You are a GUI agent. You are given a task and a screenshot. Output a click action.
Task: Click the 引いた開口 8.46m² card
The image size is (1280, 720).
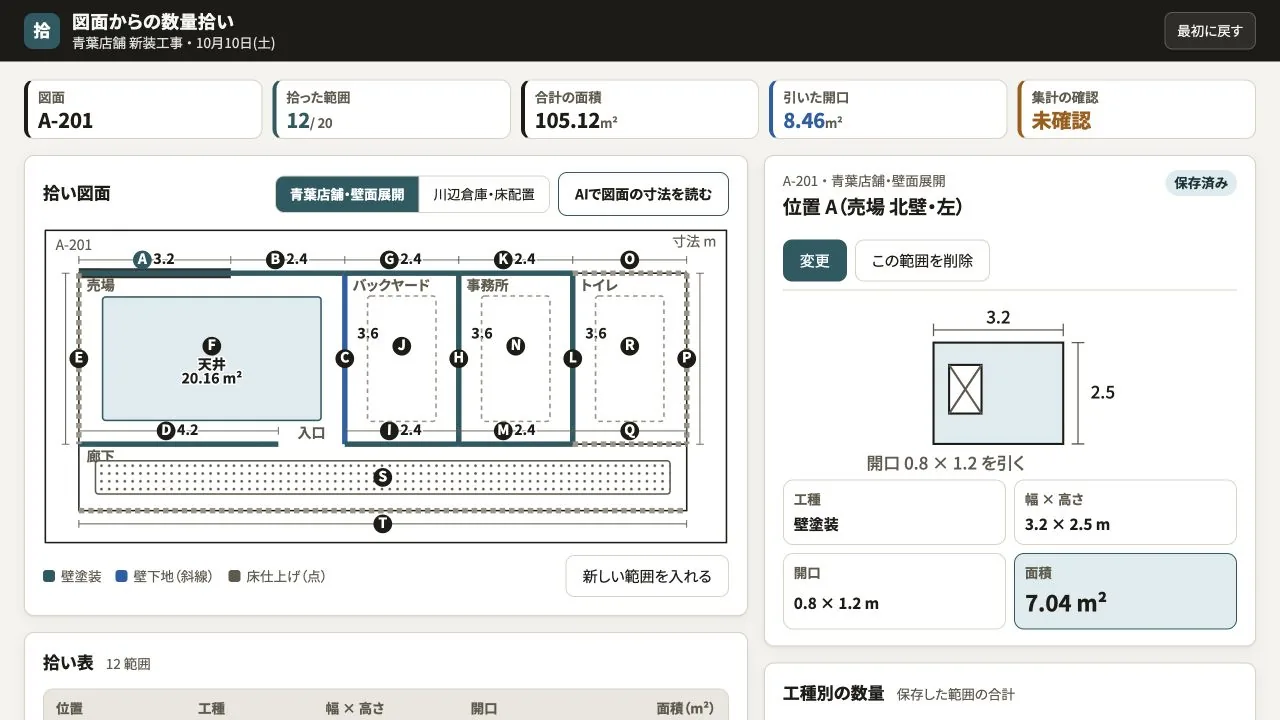888,110
